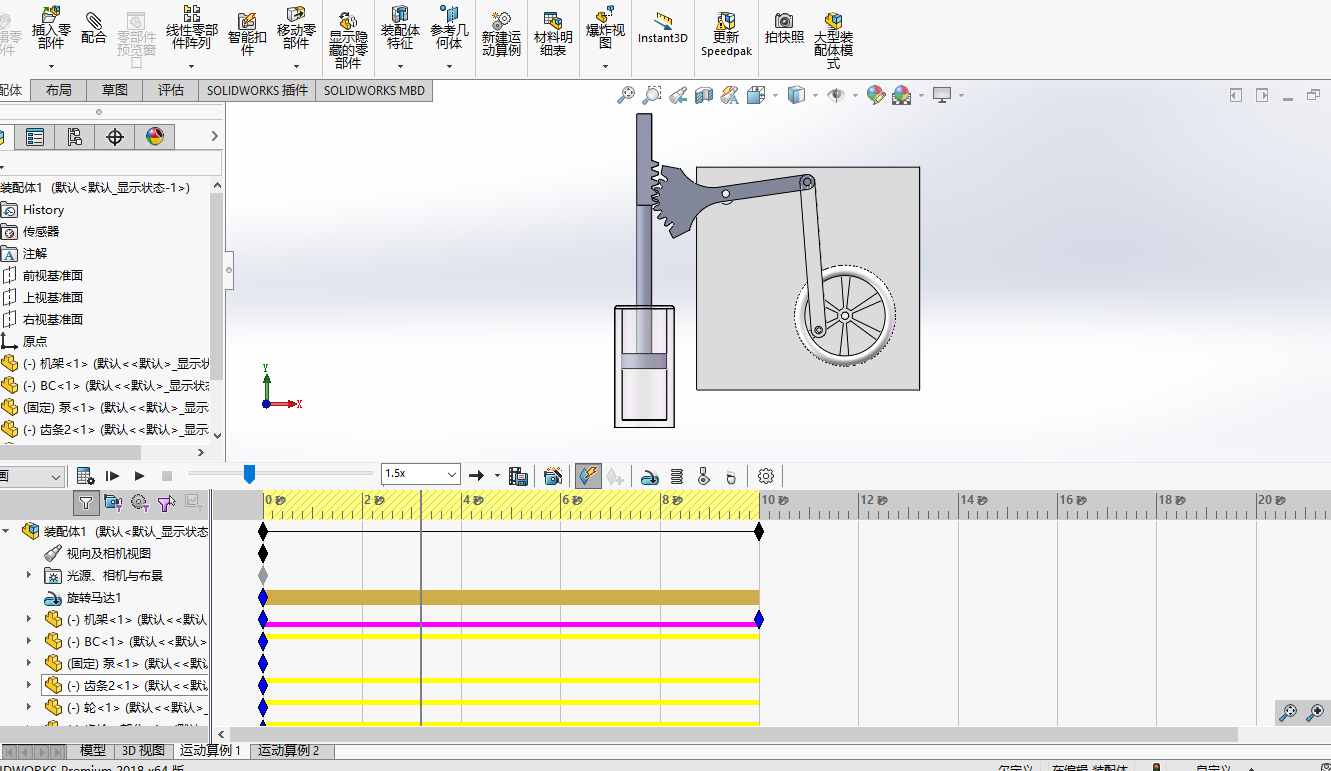Switch to the 运动算例 2 tab
Image resolution: width=1331 pixels, height=771 pixels.
(x=289, y=750)
